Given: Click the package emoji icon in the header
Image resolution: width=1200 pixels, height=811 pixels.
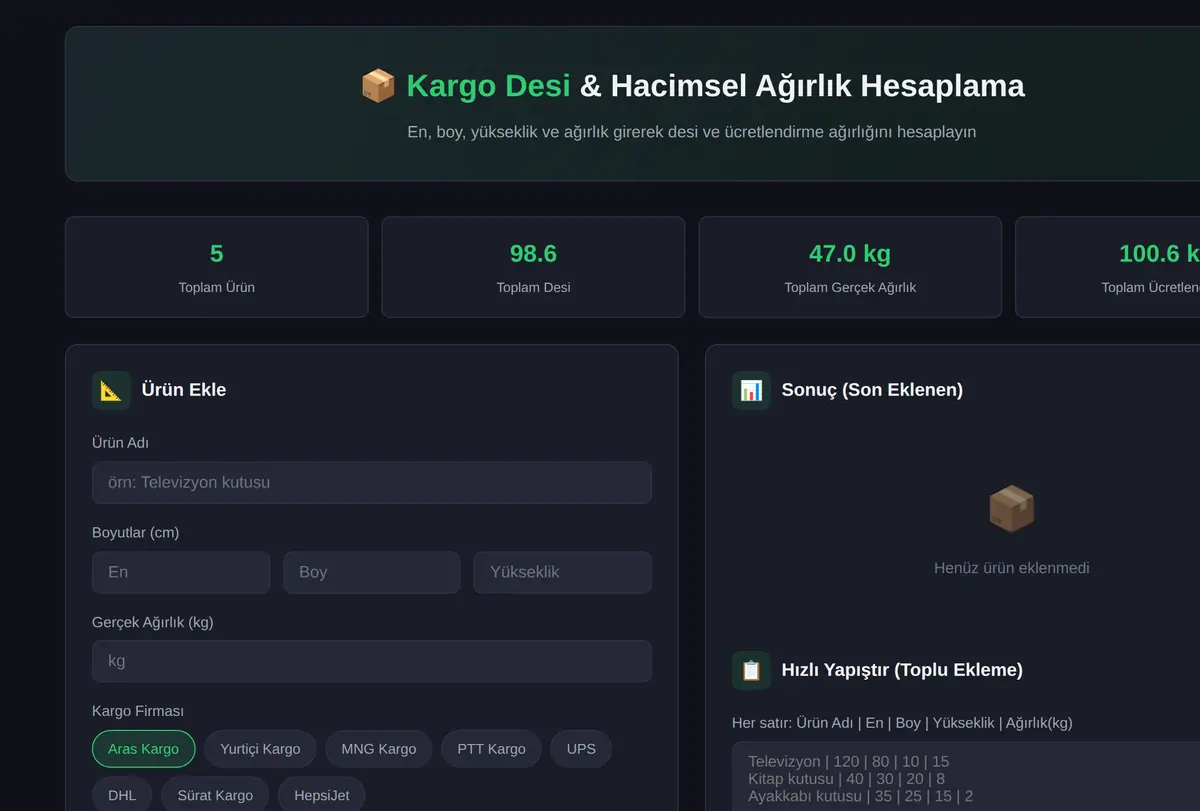Looking at the screenshot, I should (x=378, y=86).
